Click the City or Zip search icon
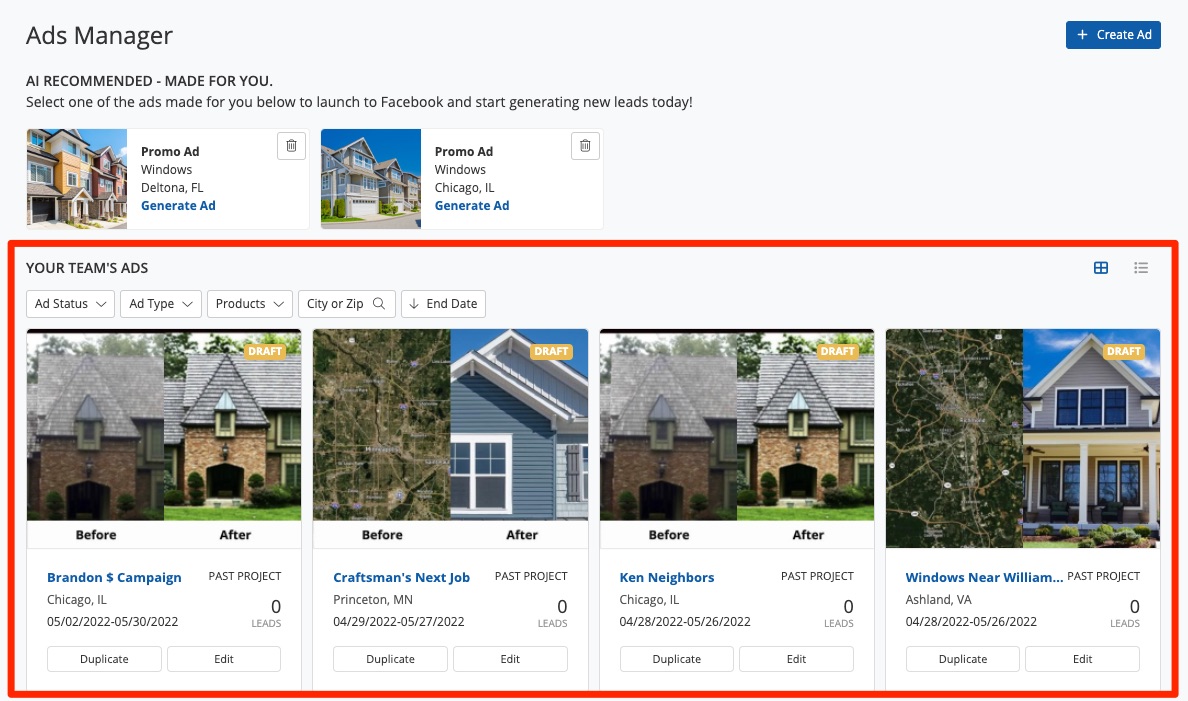 click(x=379, y=304)
